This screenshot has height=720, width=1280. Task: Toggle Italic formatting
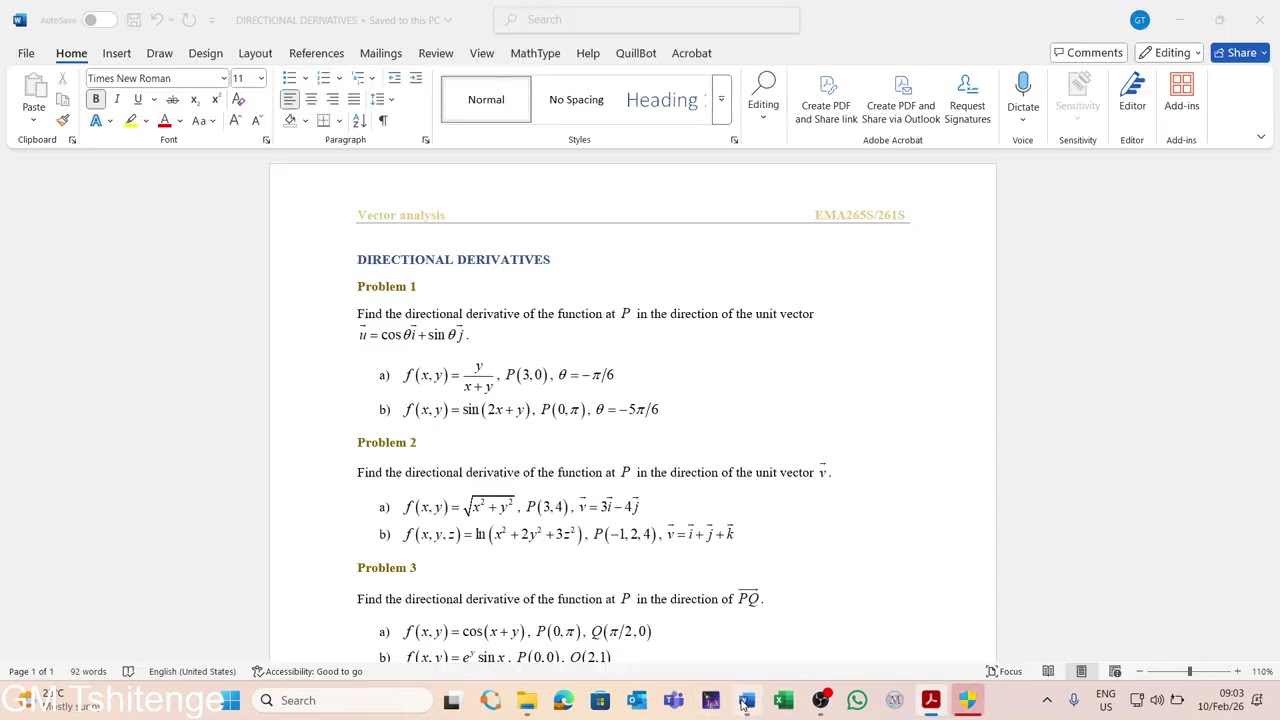(117, 99)
